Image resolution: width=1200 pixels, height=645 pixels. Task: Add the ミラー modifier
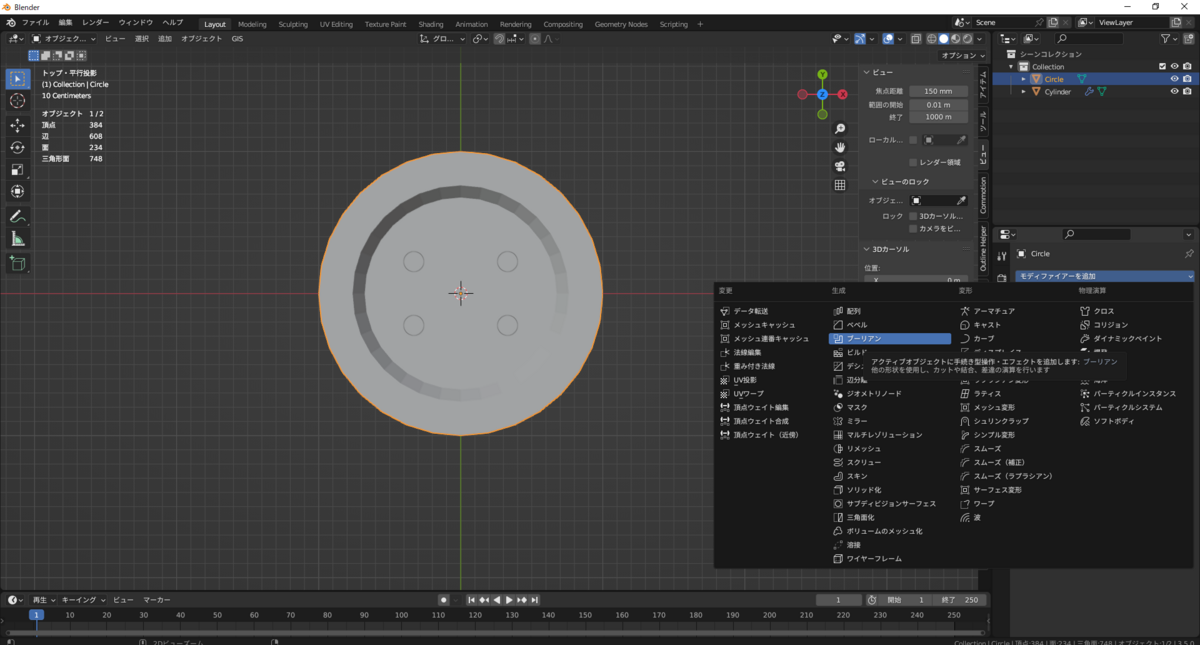(857, 421)
